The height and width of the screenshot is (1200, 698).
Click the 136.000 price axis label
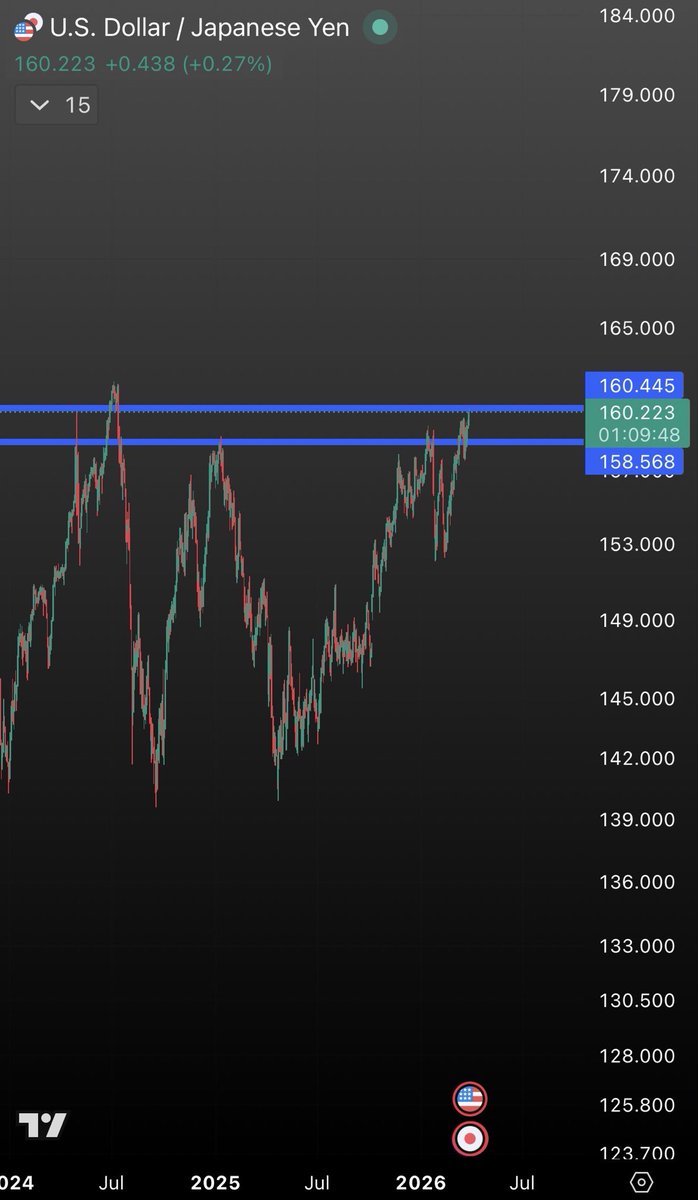pyautogui.click(x=637, y=882)
